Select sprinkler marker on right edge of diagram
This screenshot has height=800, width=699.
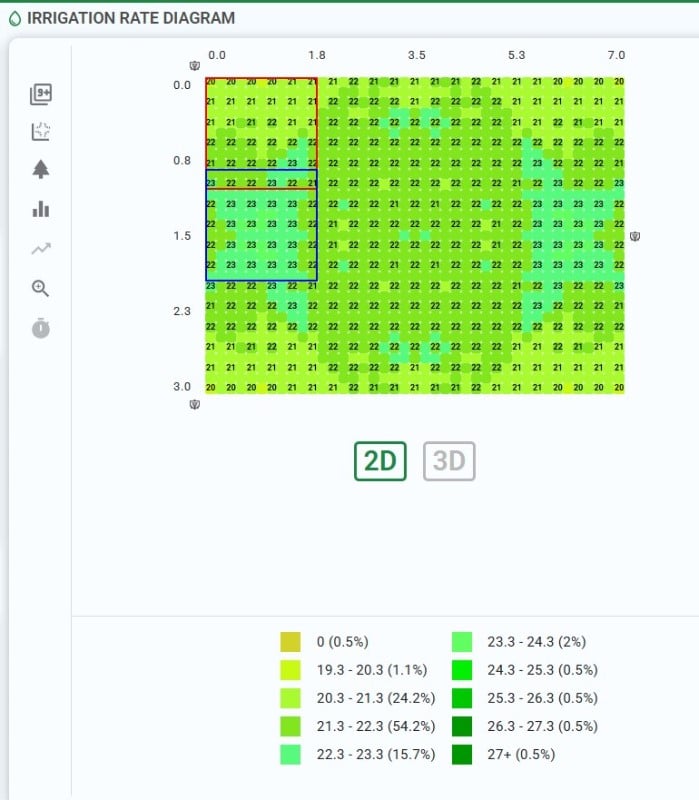pos(635,237)
